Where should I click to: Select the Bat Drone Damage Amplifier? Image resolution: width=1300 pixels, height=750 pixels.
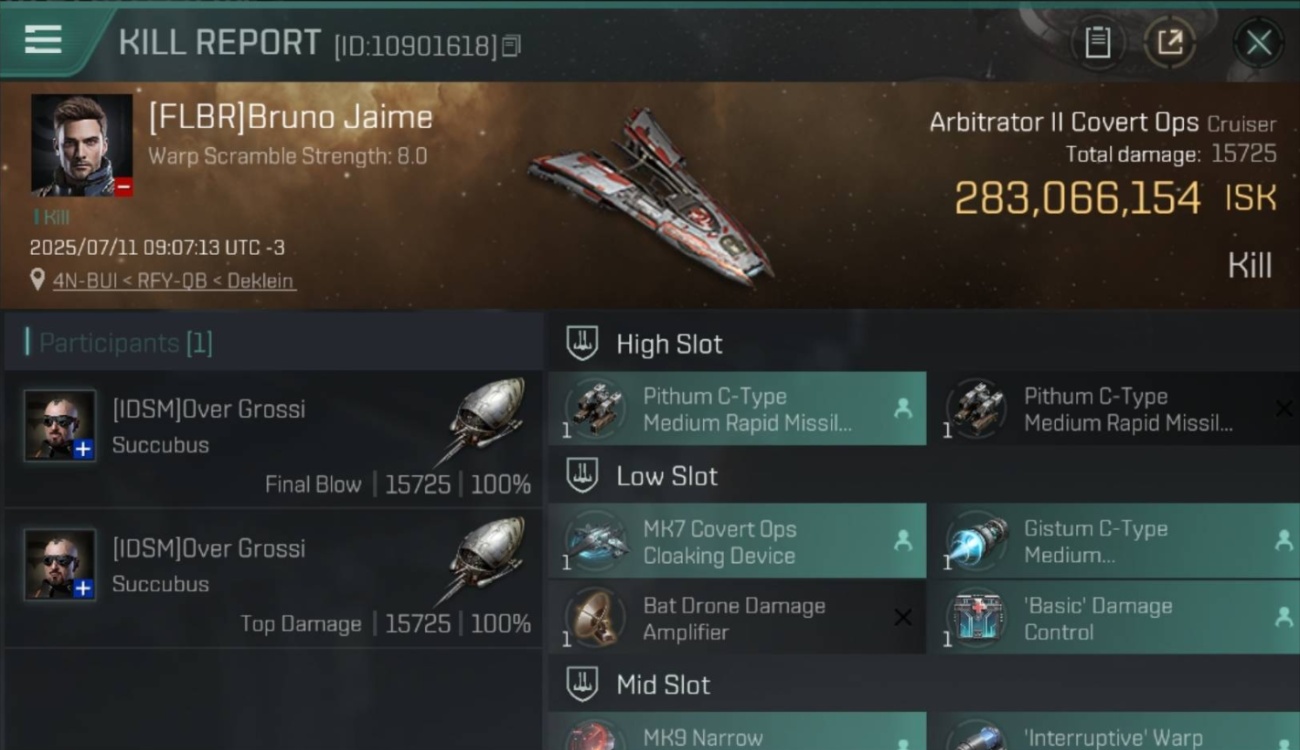tap(737, 618)
